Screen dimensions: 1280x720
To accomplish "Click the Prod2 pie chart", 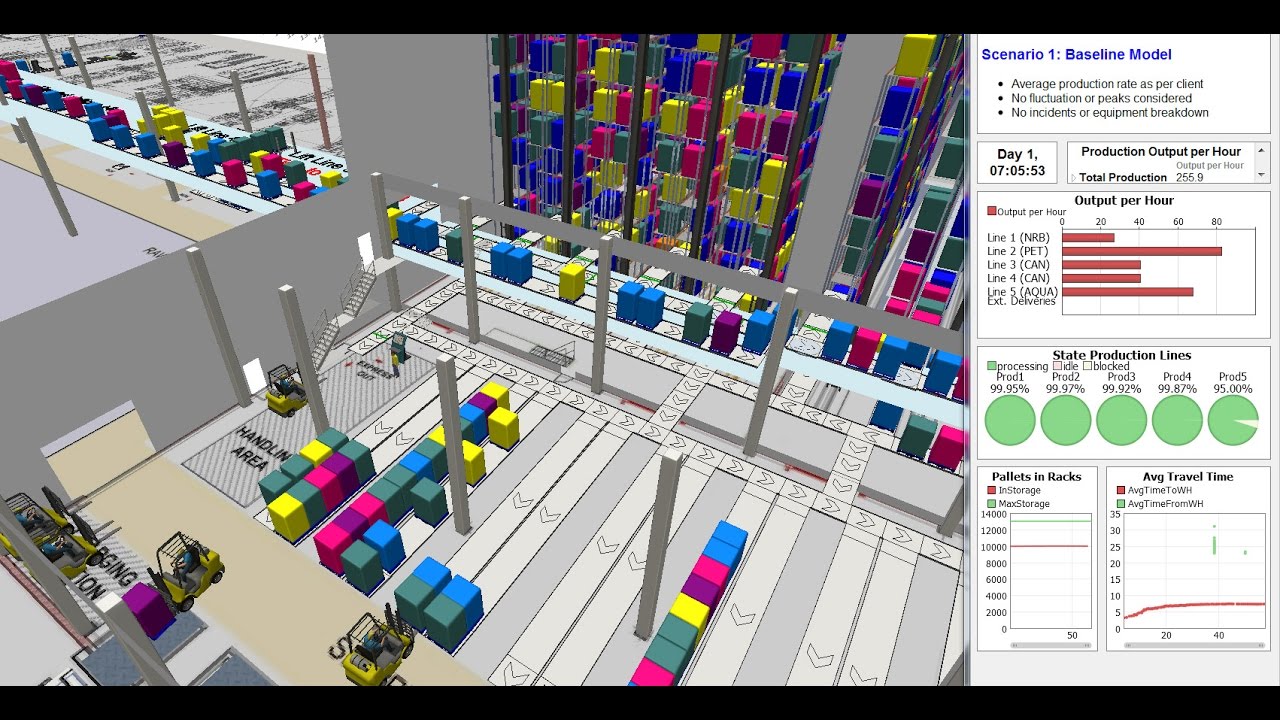I will pyautogui.click(x=1066, y=420).
